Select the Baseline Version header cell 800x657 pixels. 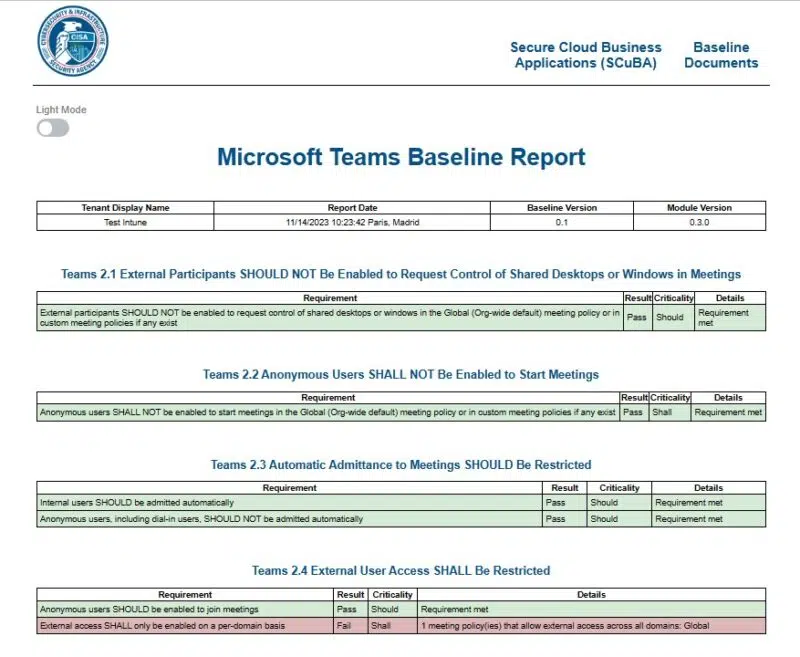562,207
